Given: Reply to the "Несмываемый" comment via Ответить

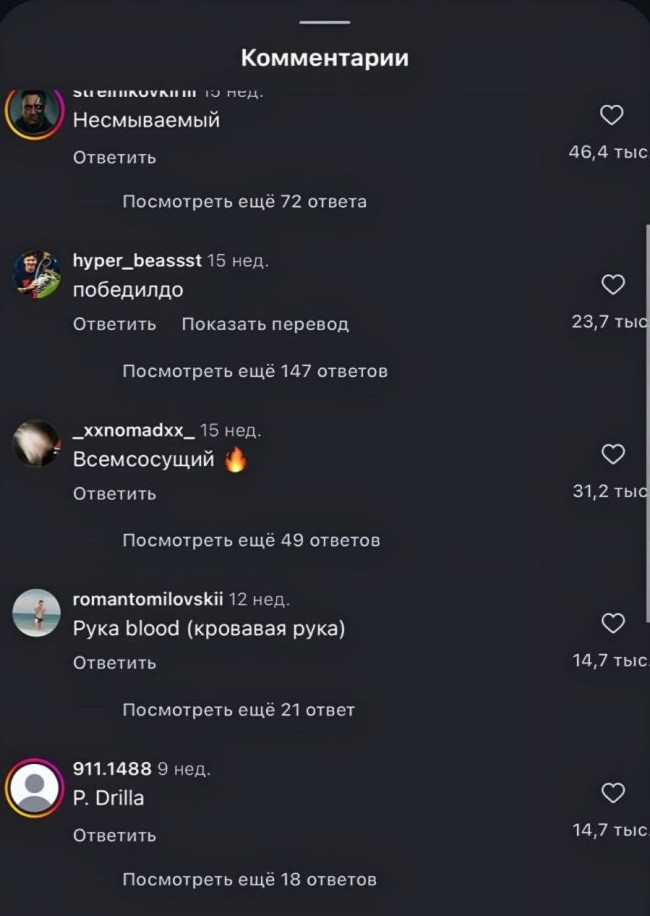Looking at the screenshot, I should (x=114, y=158).
